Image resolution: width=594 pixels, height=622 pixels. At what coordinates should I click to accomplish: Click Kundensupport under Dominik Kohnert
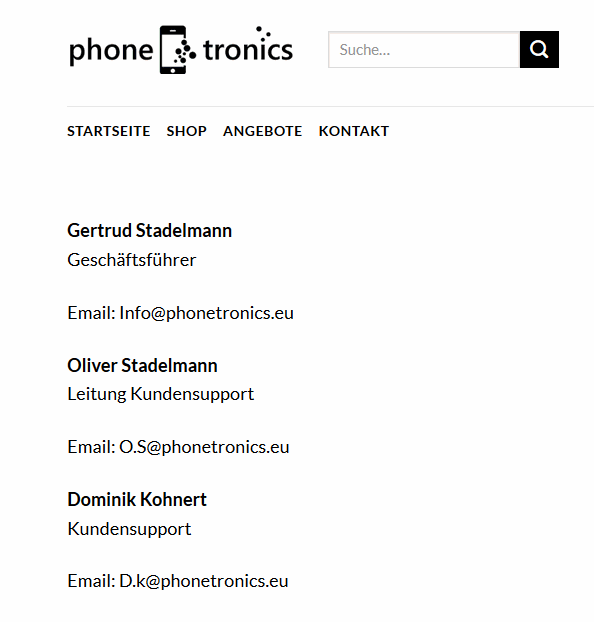[129, 529]
